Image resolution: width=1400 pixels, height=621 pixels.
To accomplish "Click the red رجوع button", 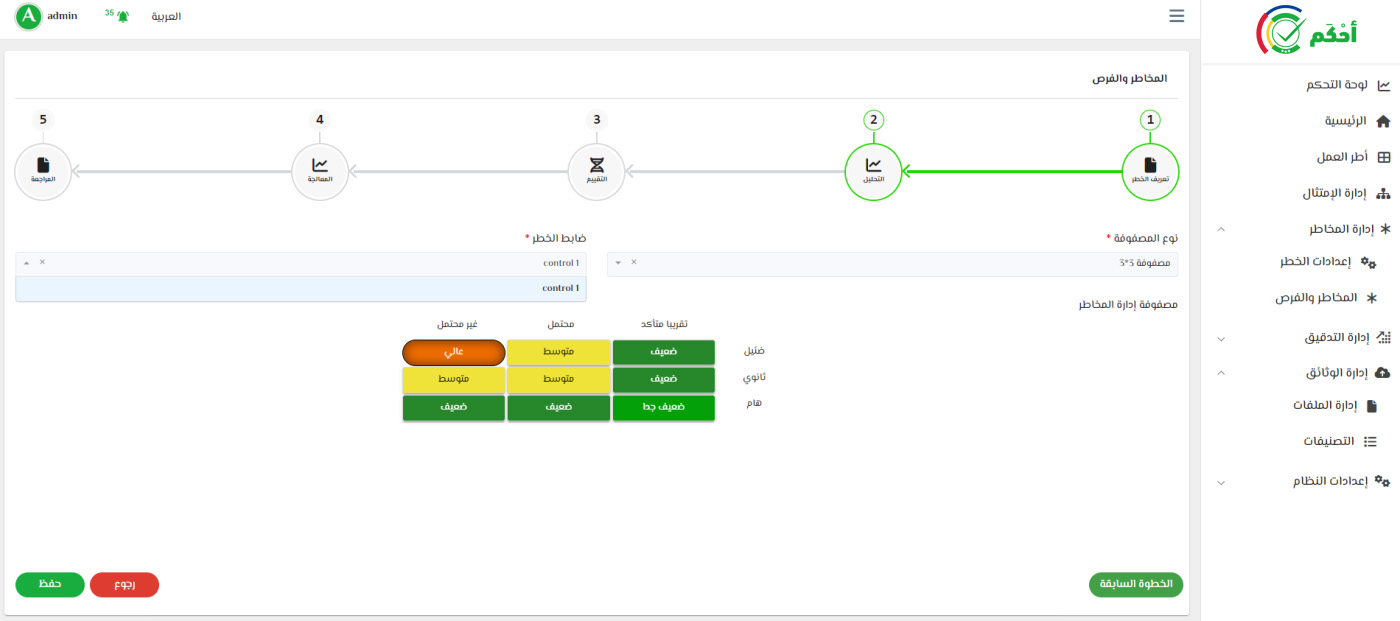I will pos(125,584).
